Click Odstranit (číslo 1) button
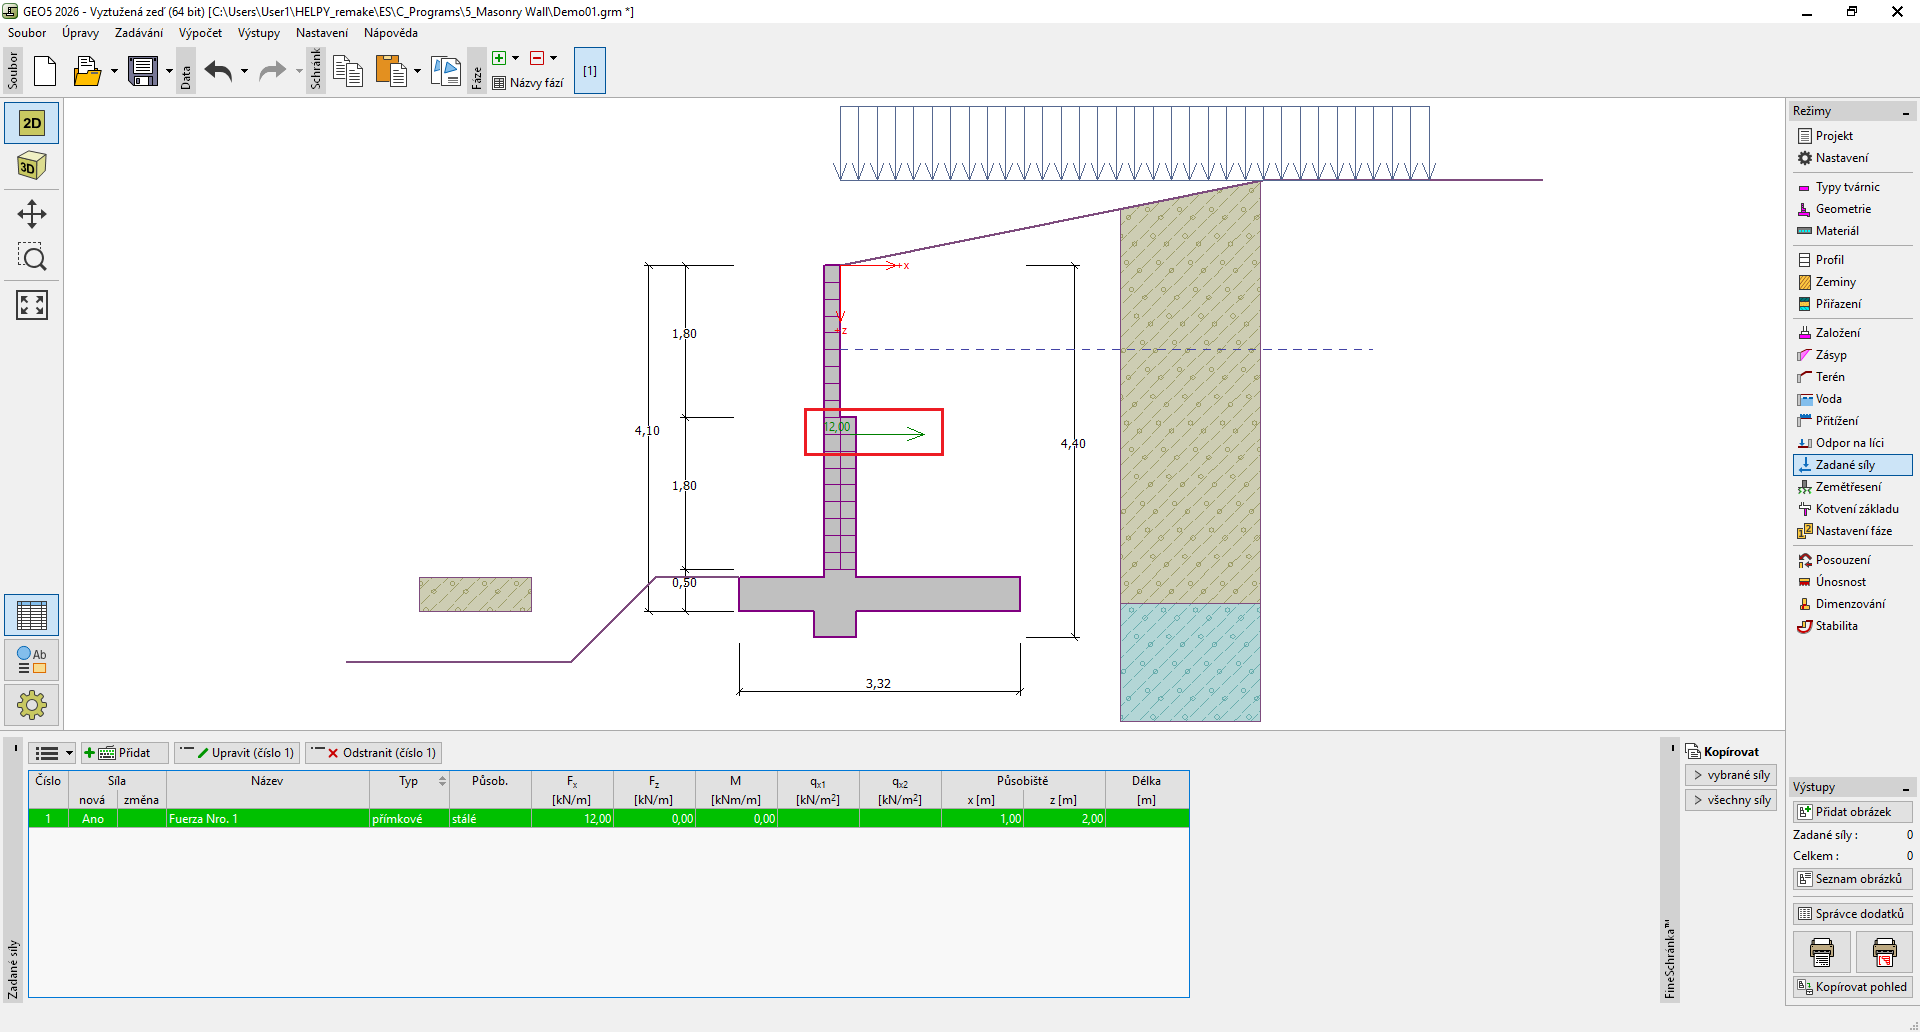Screen dimensions: 1920x1032 tap(374, 753)
